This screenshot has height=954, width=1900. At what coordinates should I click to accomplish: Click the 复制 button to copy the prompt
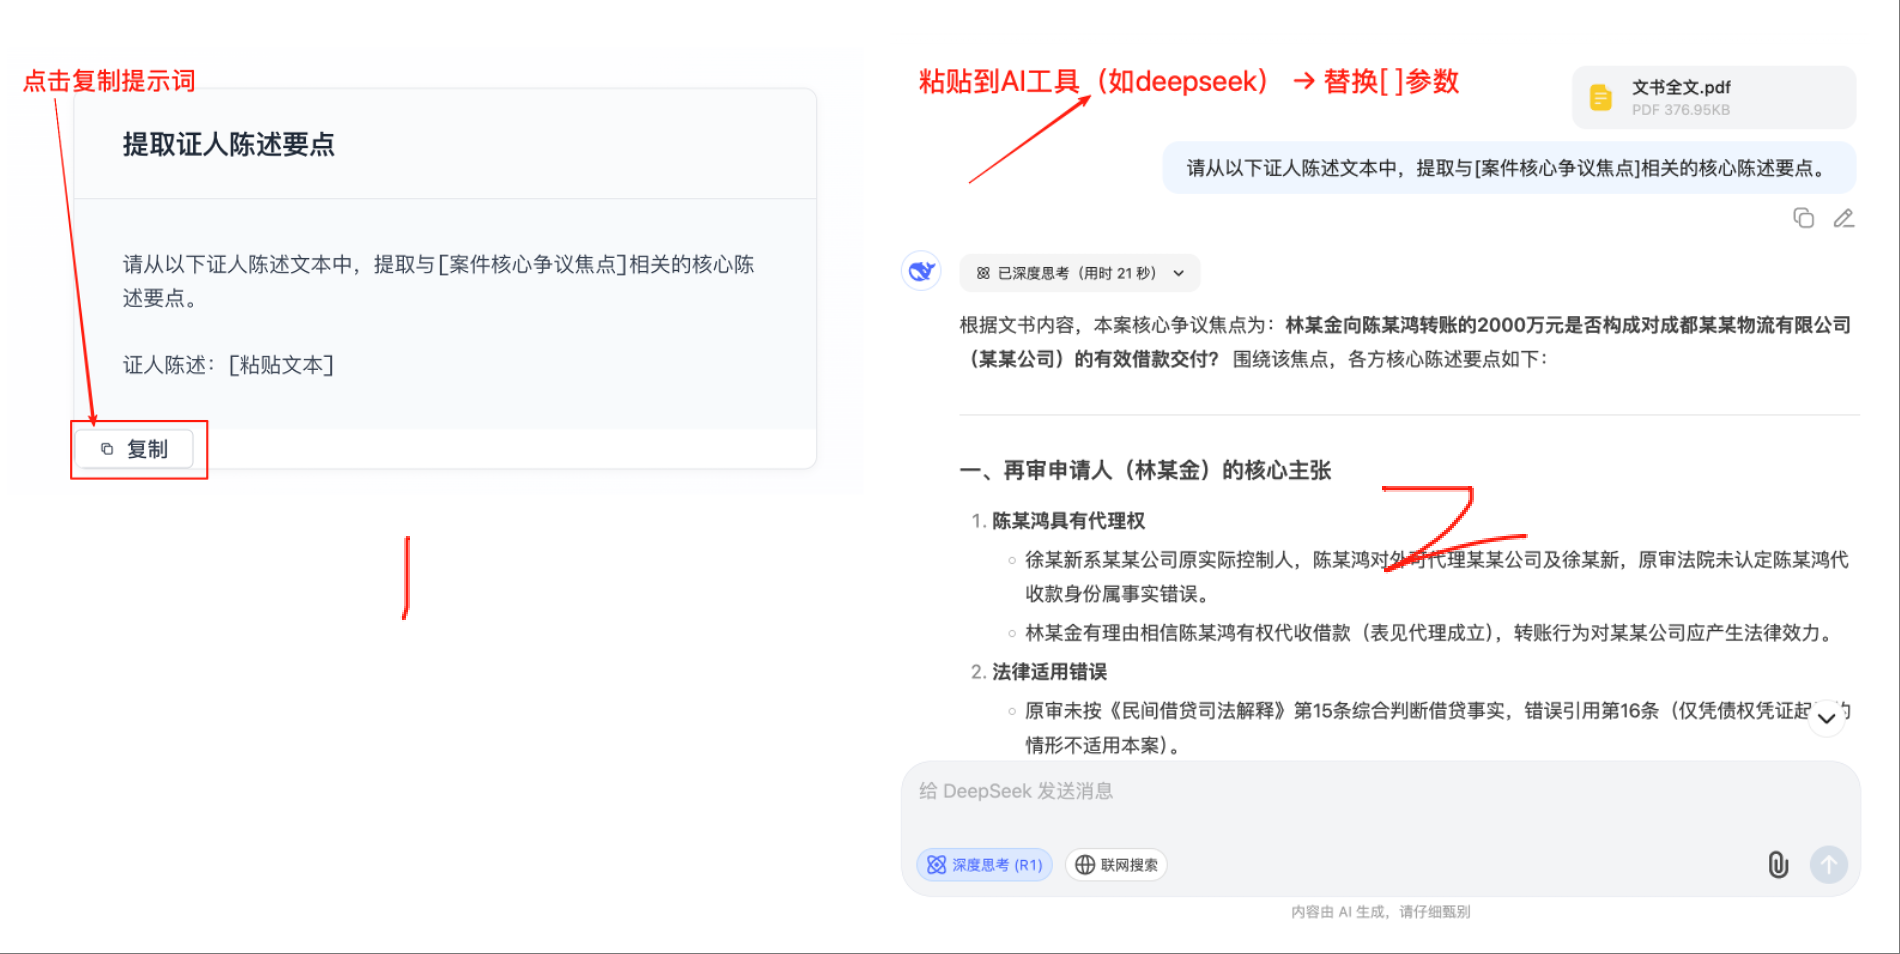pyautogui.click(x=137, y=448)
